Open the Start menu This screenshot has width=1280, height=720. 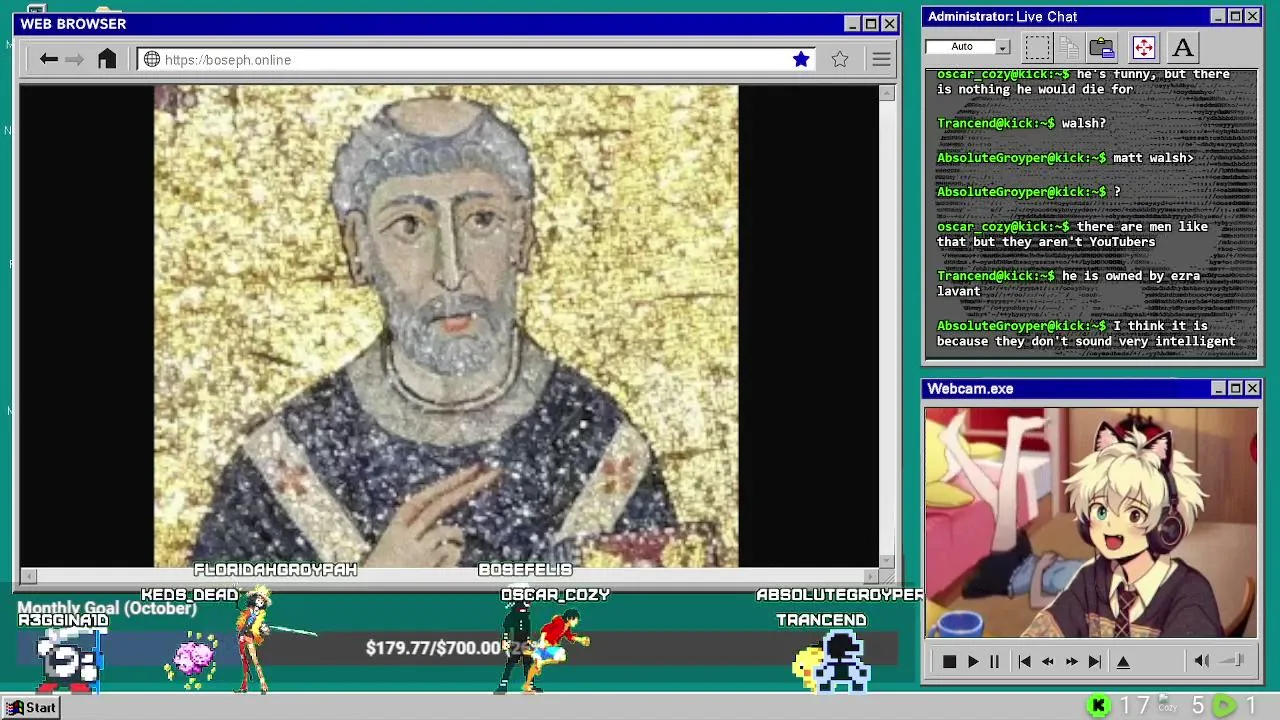coord(31,707)
